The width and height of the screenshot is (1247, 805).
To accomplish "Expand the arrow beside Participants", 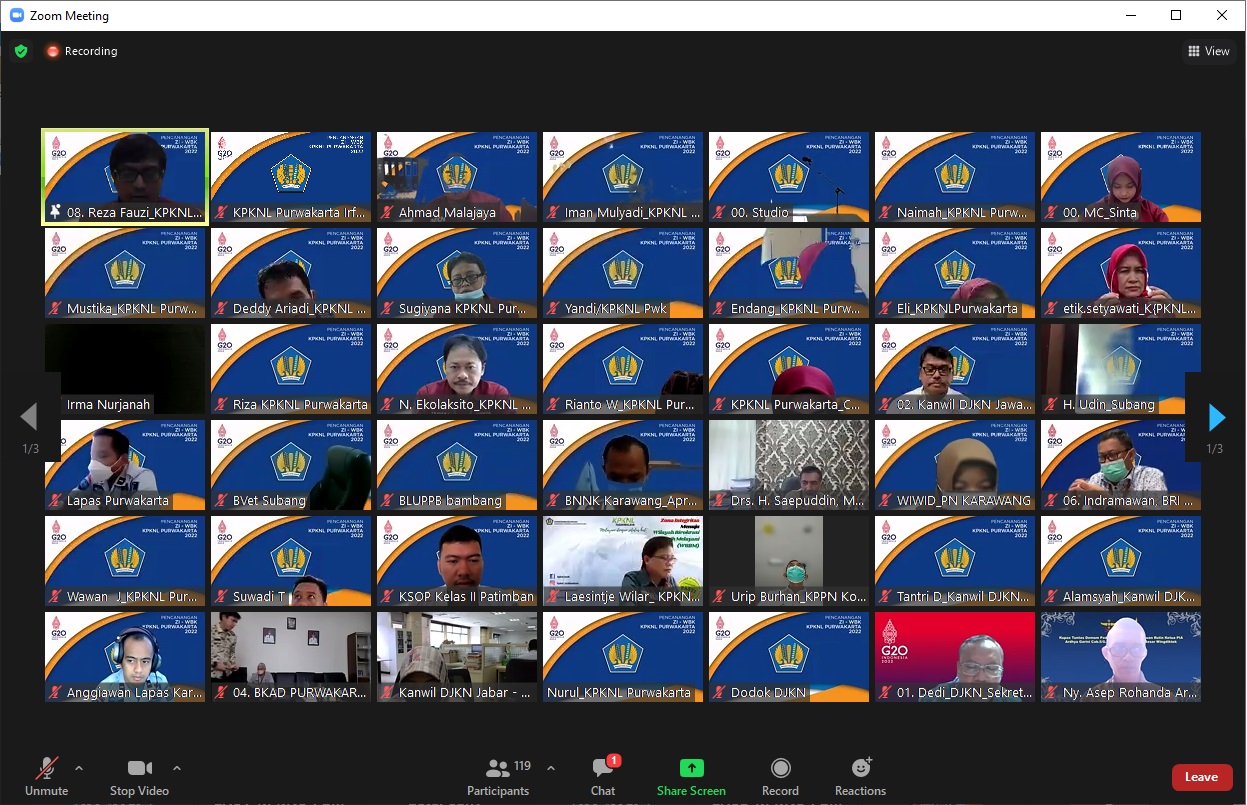I will click(x=550, y=768).
